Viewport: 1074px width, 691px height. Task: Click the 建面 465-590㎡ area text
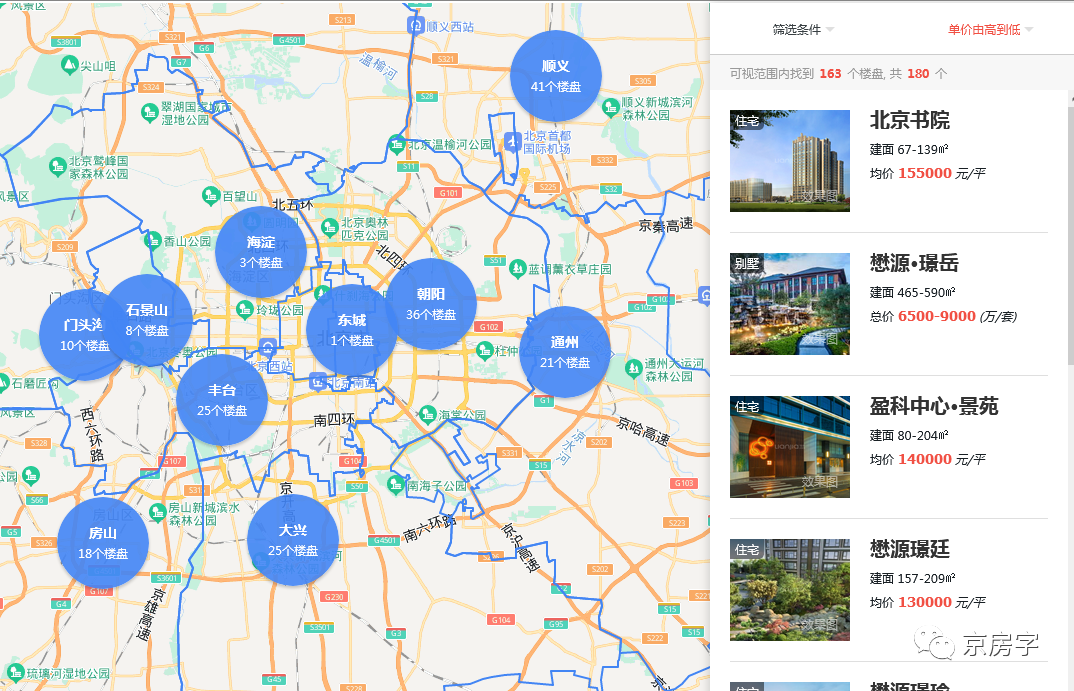pos(912,292)
